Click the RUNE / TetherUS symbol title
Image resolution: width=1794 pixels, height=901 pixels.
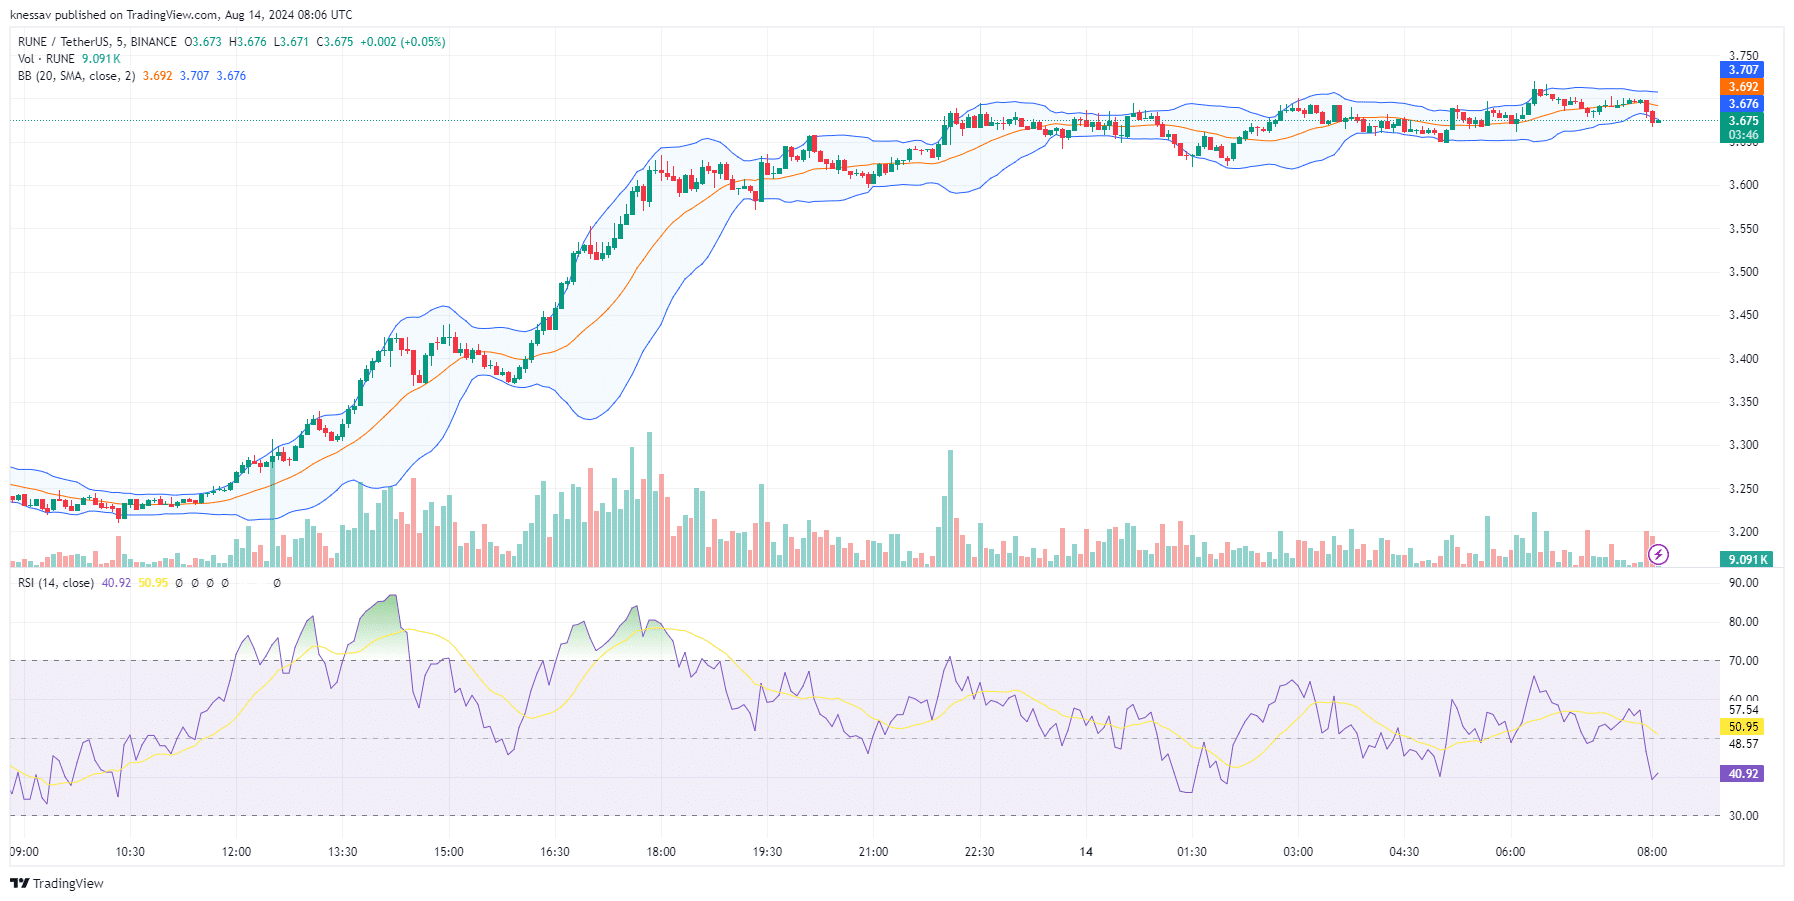pyautogui.click(x=64, y=42)
